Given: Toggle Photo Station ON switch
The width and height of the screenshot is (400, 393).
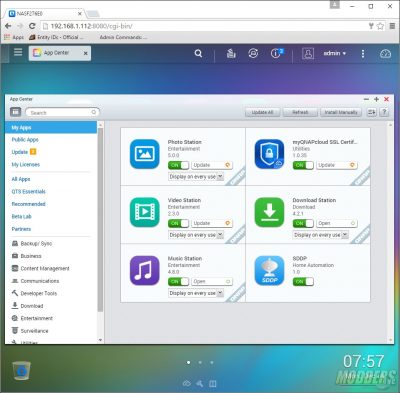Looking at the screenshot, I should 178,165.
